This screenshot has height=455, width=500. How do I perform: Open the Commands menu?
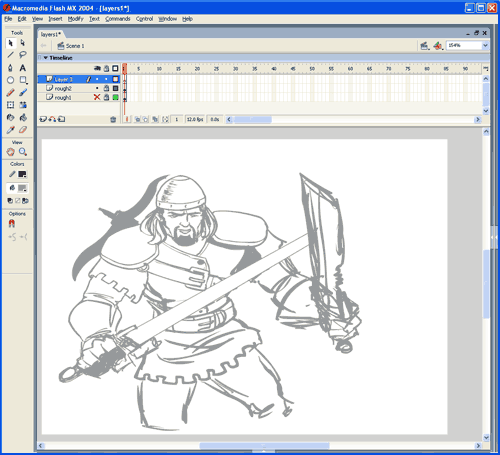pos(118,19)
